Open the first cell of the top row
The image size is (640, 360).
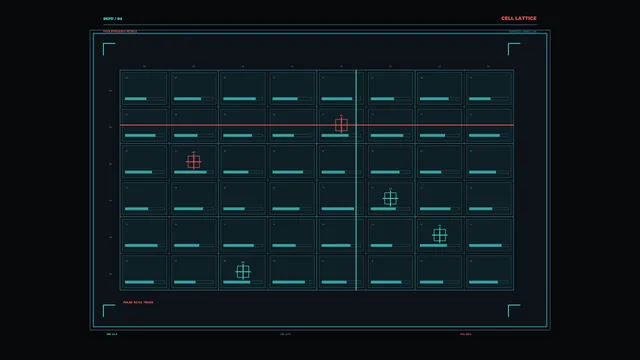click(x=144, y=88)
